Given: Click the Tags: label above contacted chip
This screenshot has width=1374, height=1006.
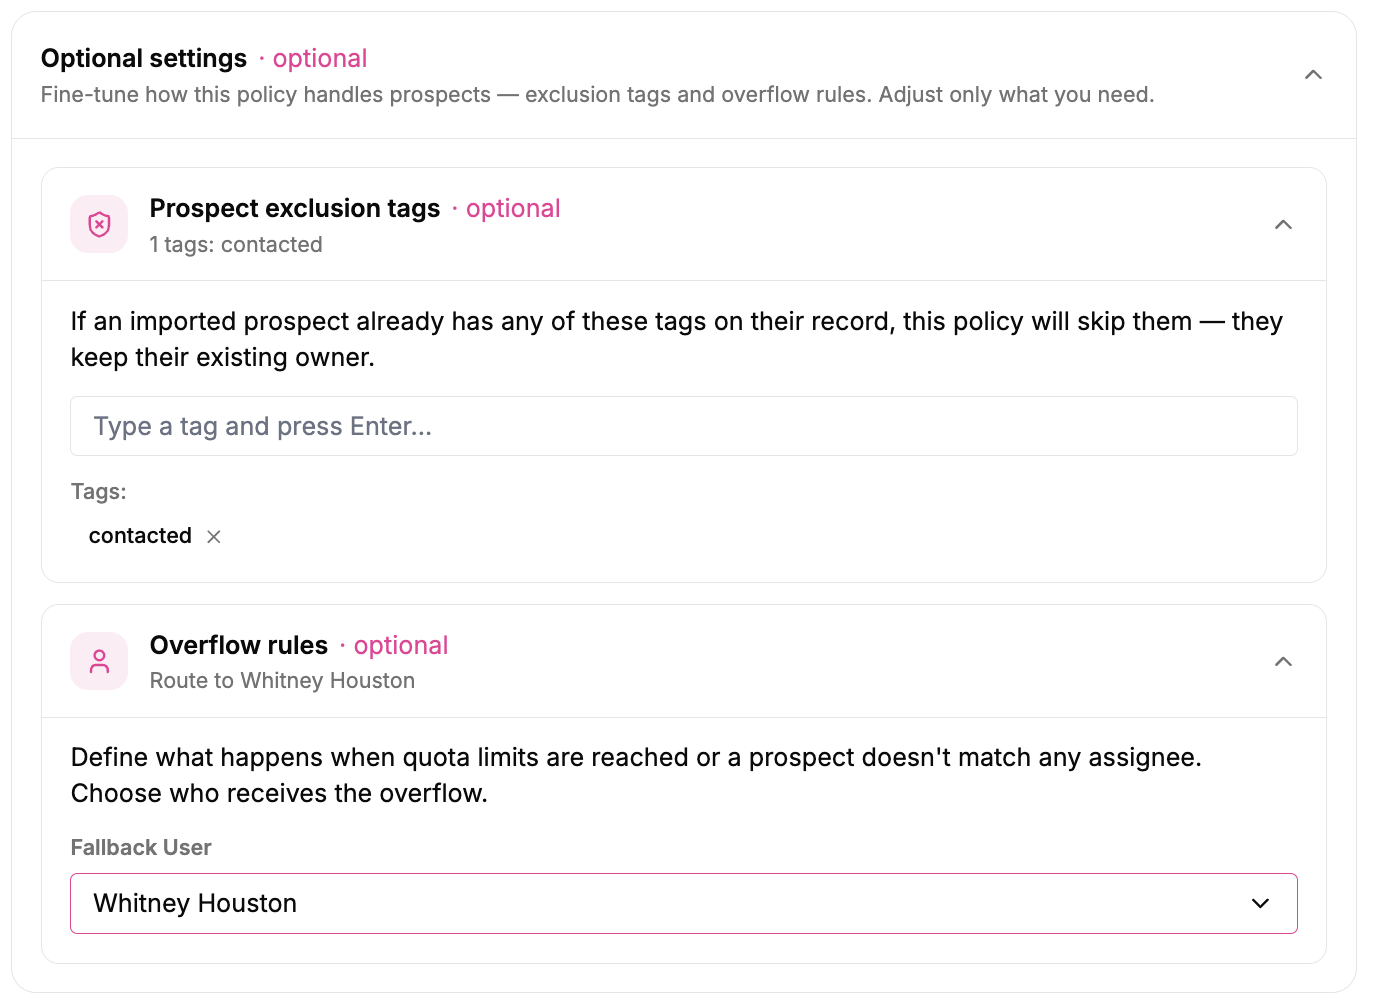Looking at the screenshot, I should pos(99,492).
